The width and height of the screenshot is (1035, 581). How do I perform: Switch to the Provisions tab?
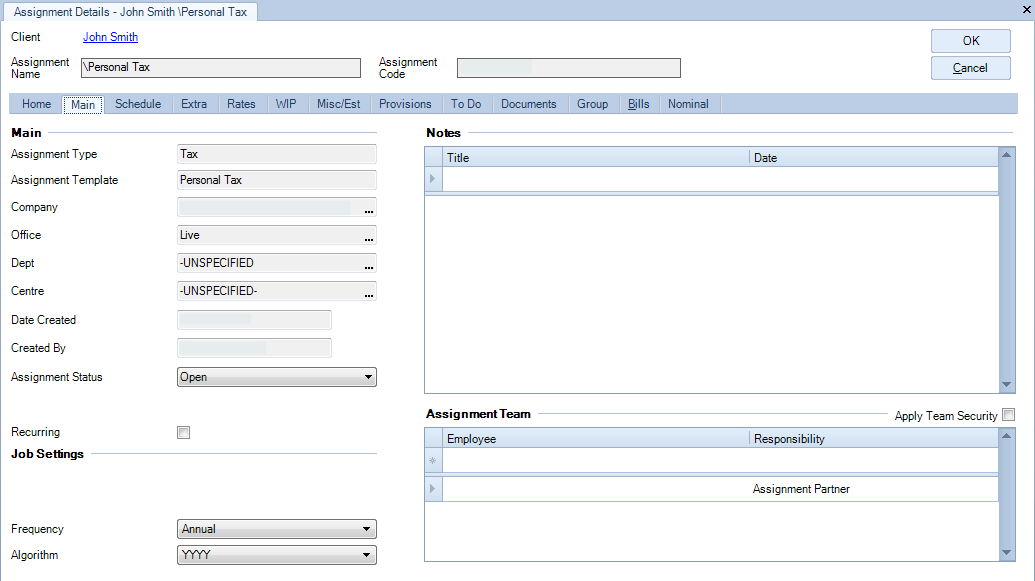click(405, 104)
